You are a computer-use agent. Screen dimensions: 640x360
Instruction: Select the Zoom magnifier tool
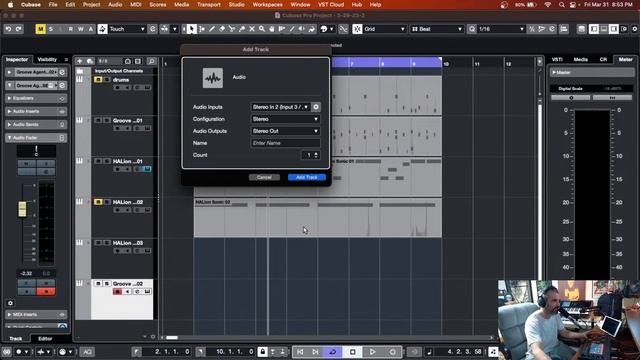[262, 29]
